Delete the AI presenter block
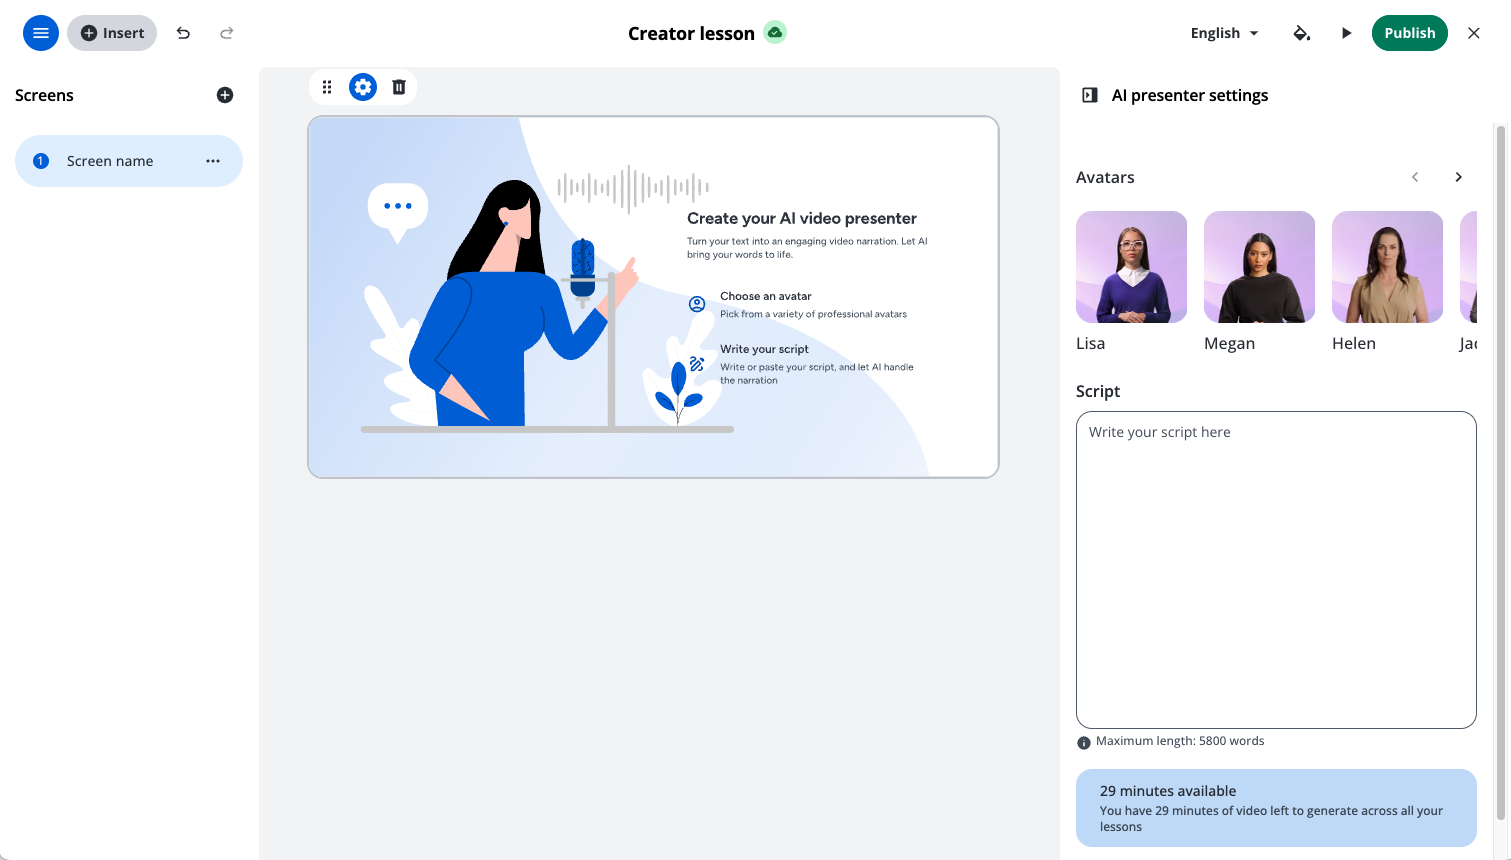 [399, 87]
